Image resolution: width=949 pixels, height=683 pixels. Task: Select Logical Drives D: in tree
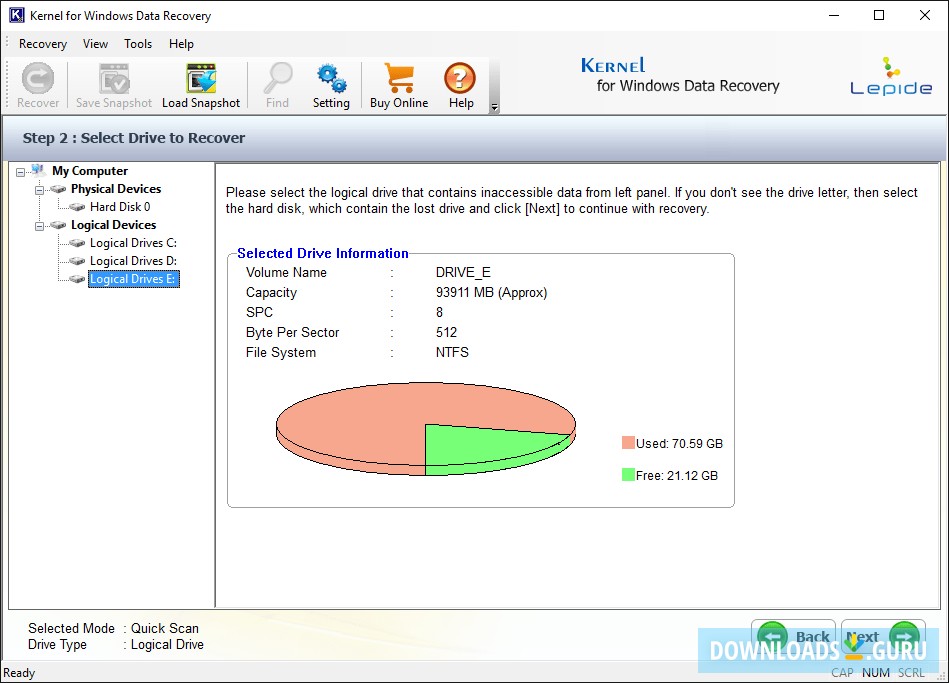(133, 261)
